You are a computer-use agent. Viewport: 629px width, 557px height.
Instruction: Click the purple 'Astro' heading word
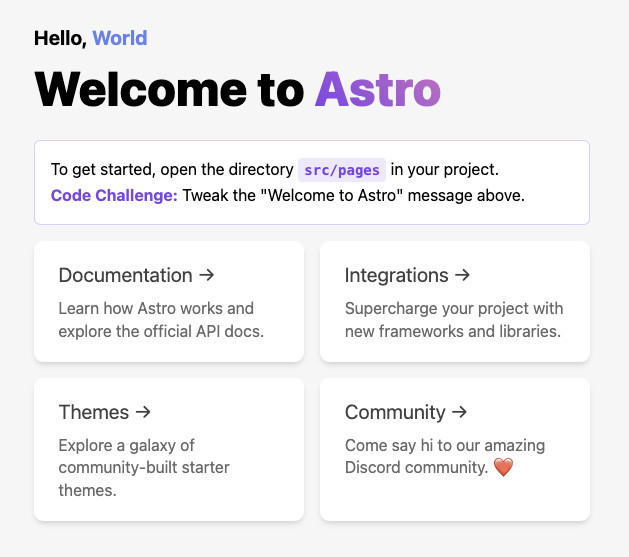point(378,90)
